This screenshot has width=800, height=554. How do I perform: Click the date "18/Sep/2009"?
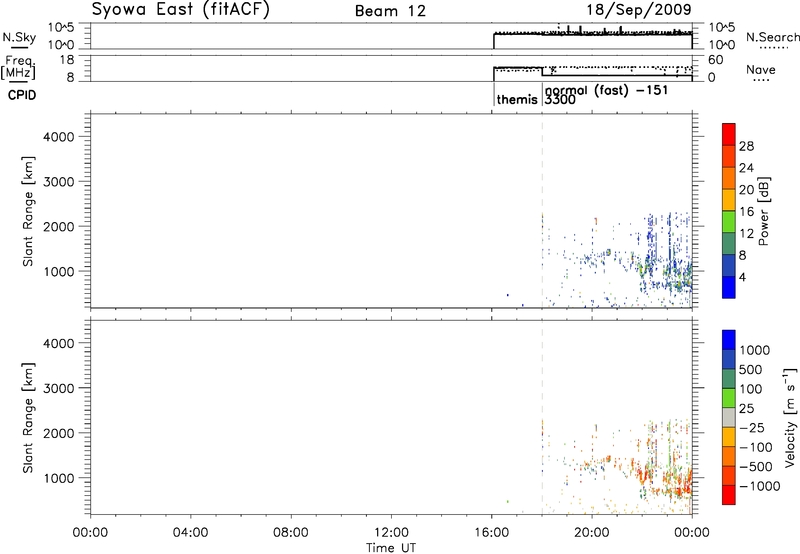(639, 10)
